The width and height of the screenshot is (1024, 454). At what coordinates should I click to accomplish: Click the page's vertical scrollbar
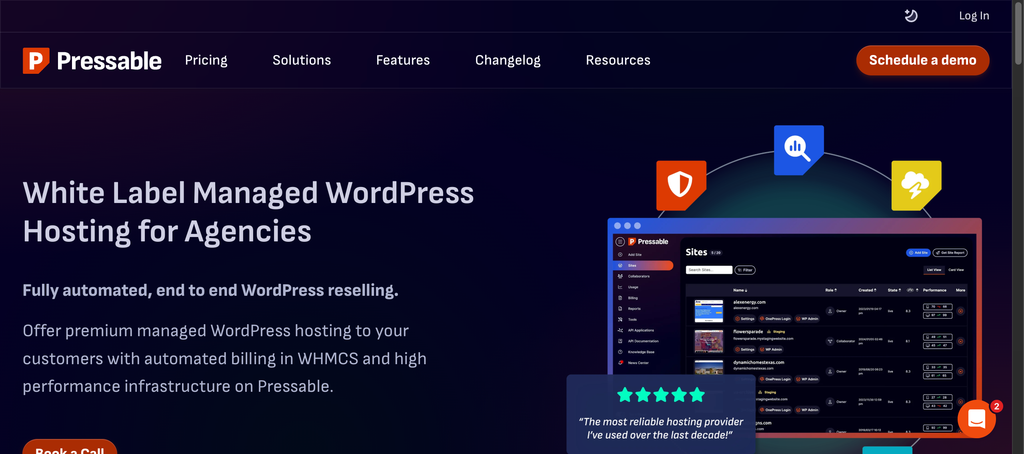tap(1018, 33)
